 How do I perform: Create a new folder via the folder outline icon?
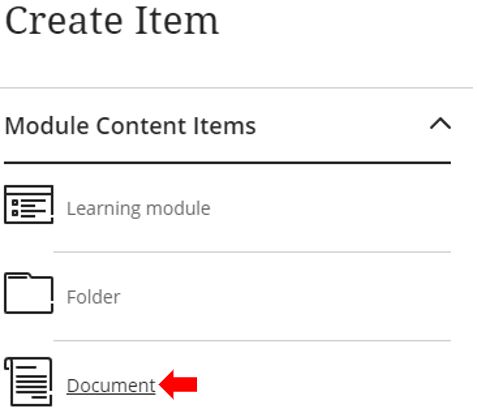tap(29, 293)
